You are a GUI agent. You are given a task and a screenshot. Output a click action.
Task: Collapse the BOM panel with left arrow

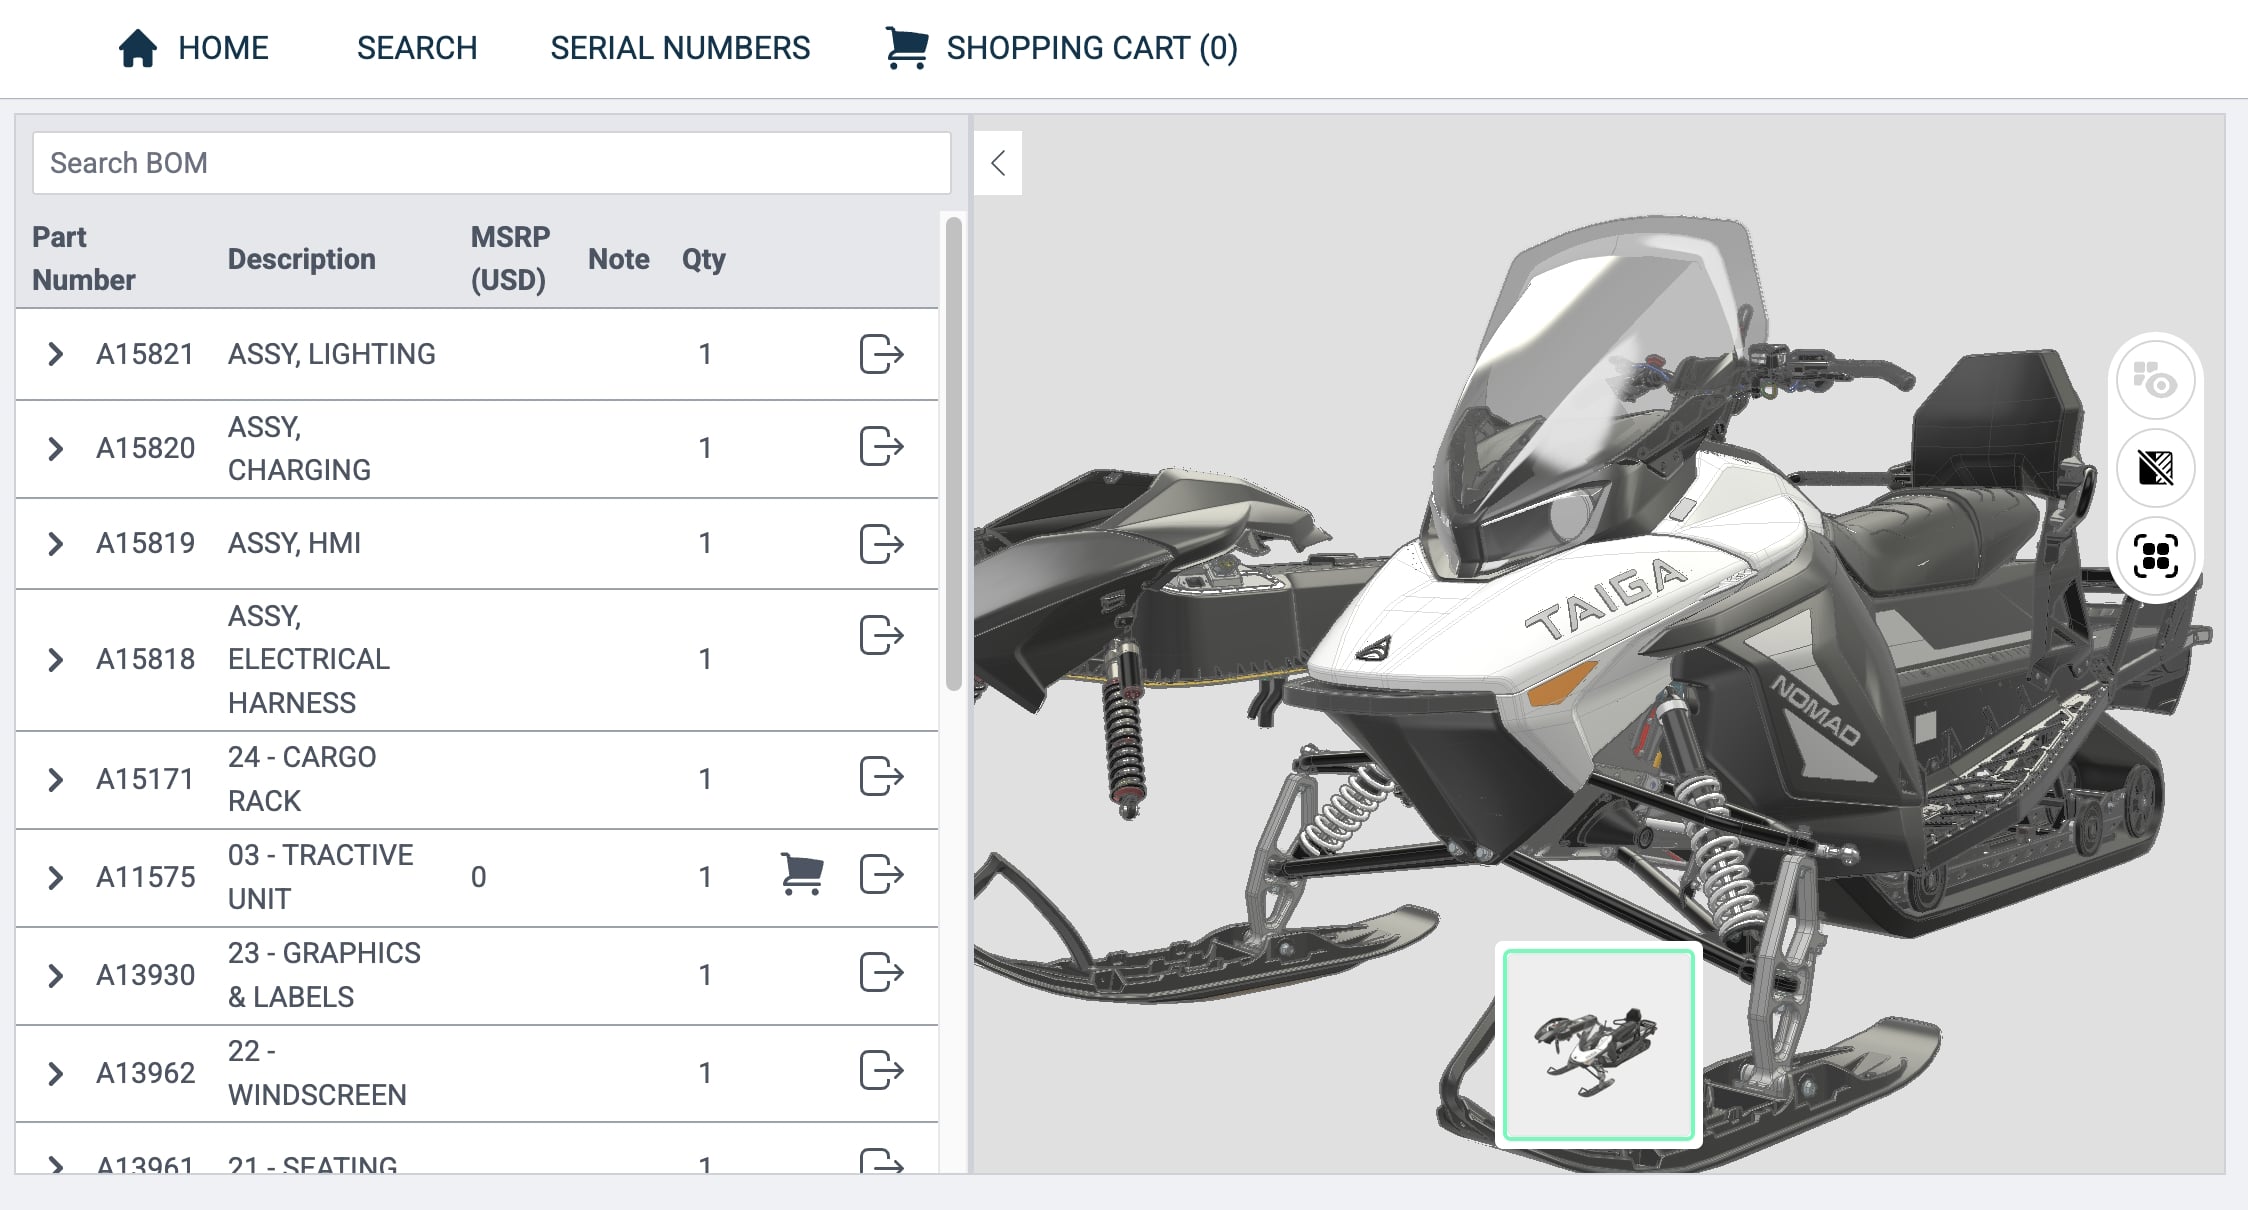click(x=998, y=163)
